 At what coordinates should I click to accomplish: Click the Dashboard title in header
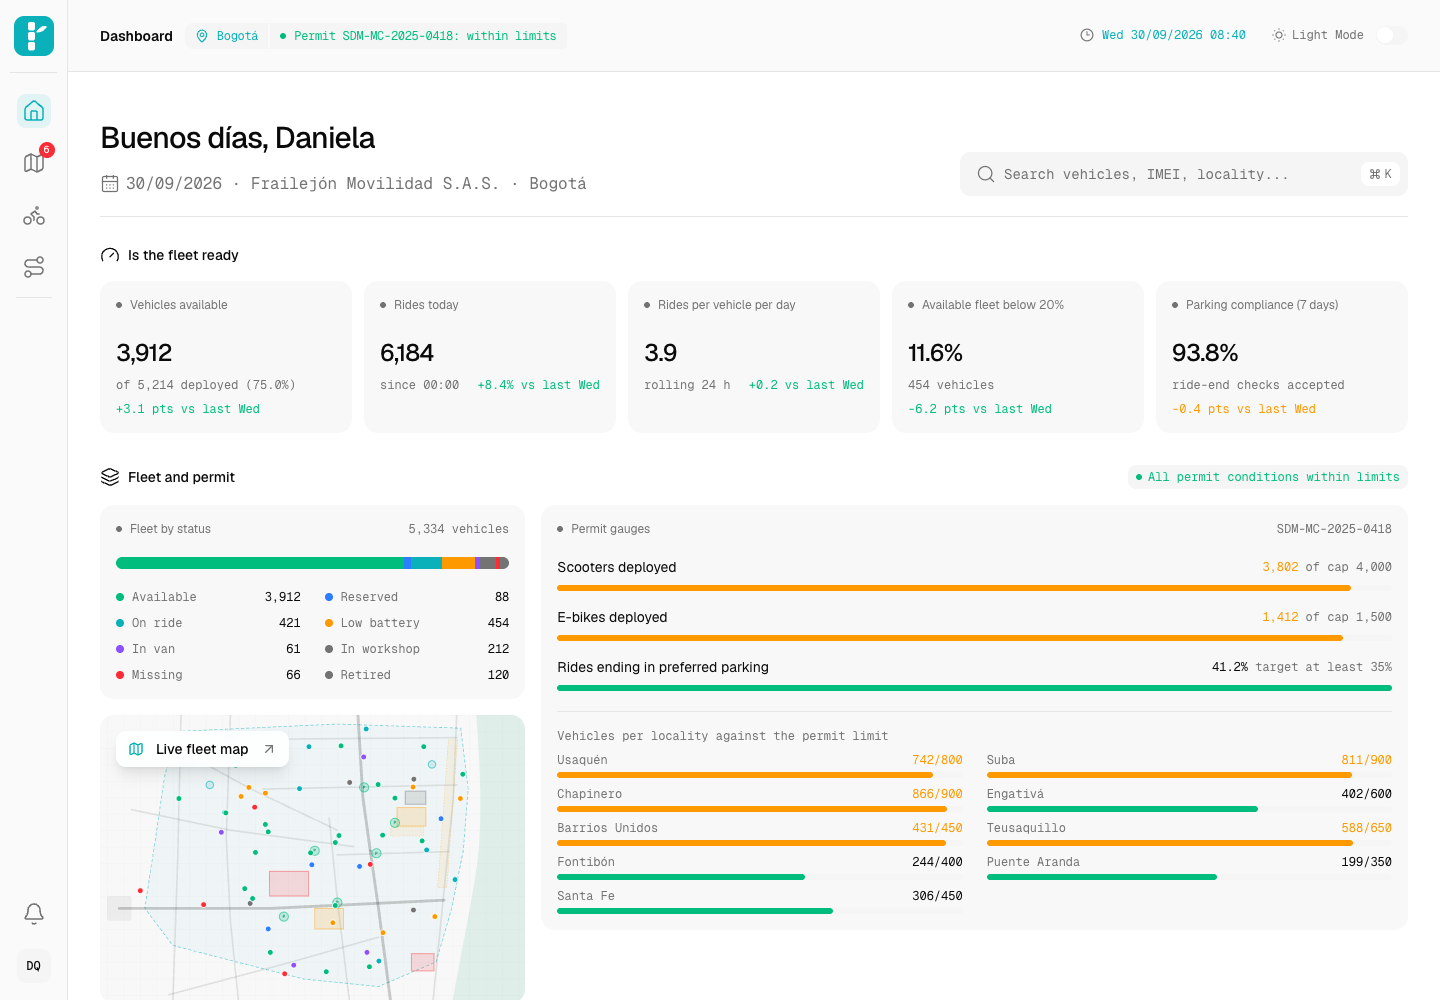(136, 36)
